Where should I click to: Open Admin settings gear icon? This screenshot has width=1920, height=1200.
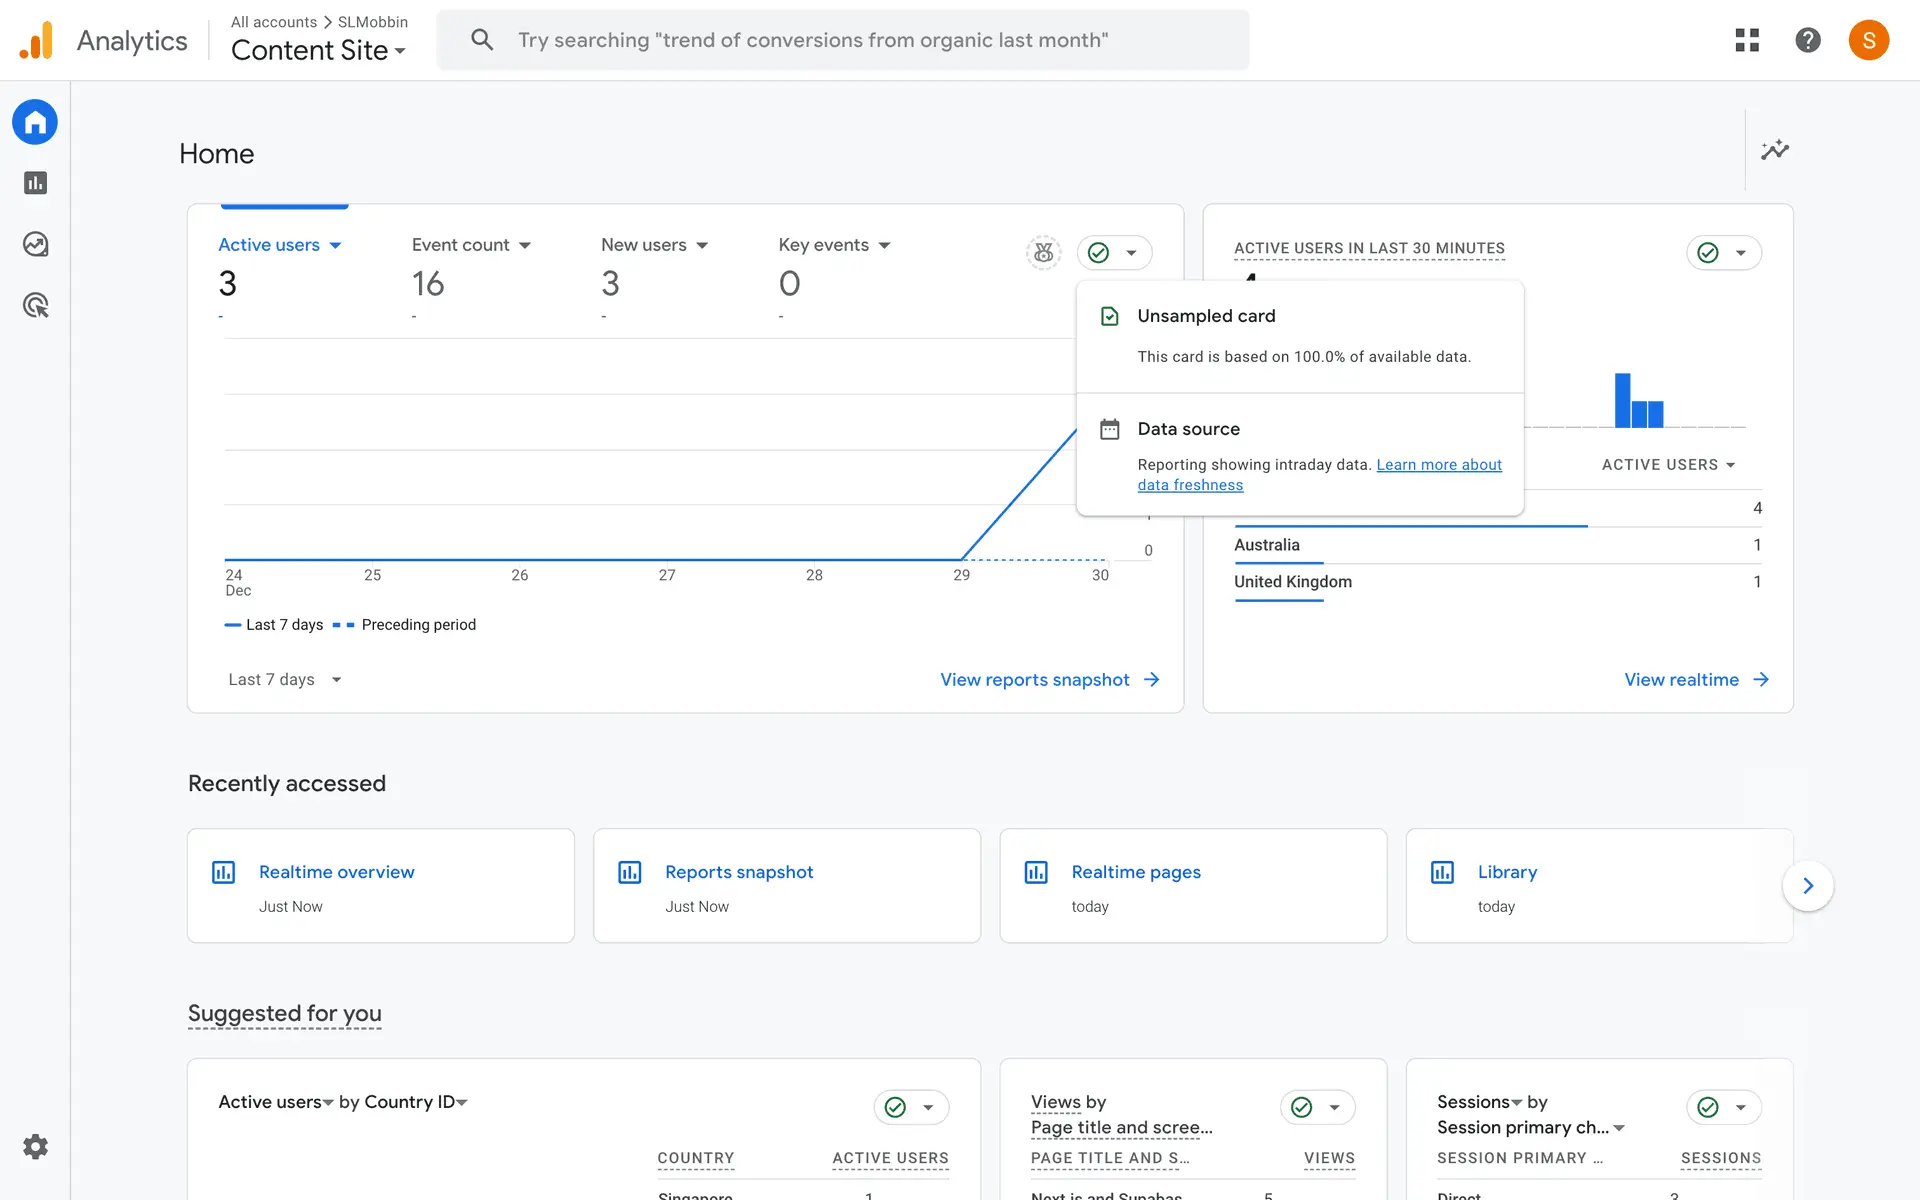click(x=35, y=1146)
